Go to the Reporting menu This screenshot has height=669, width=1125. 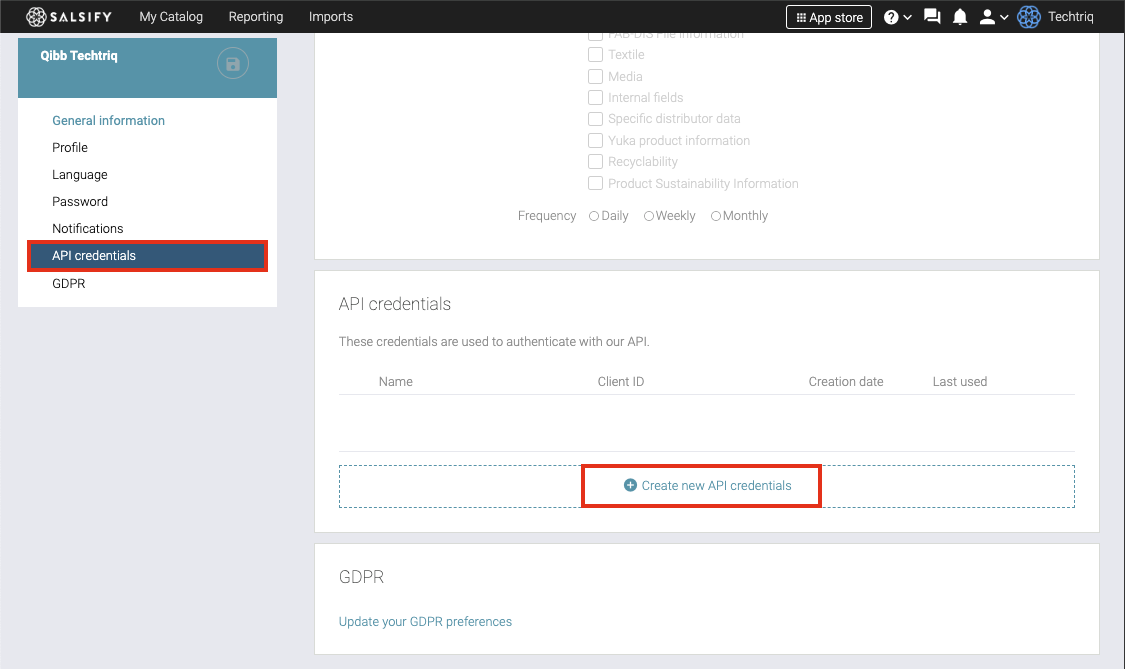(256, 17)
